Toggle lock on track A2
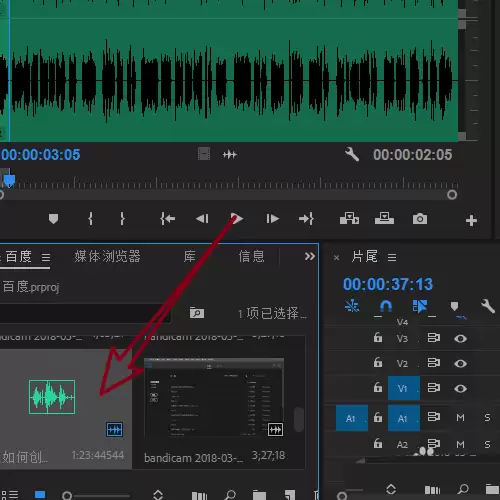 (378, 443)
